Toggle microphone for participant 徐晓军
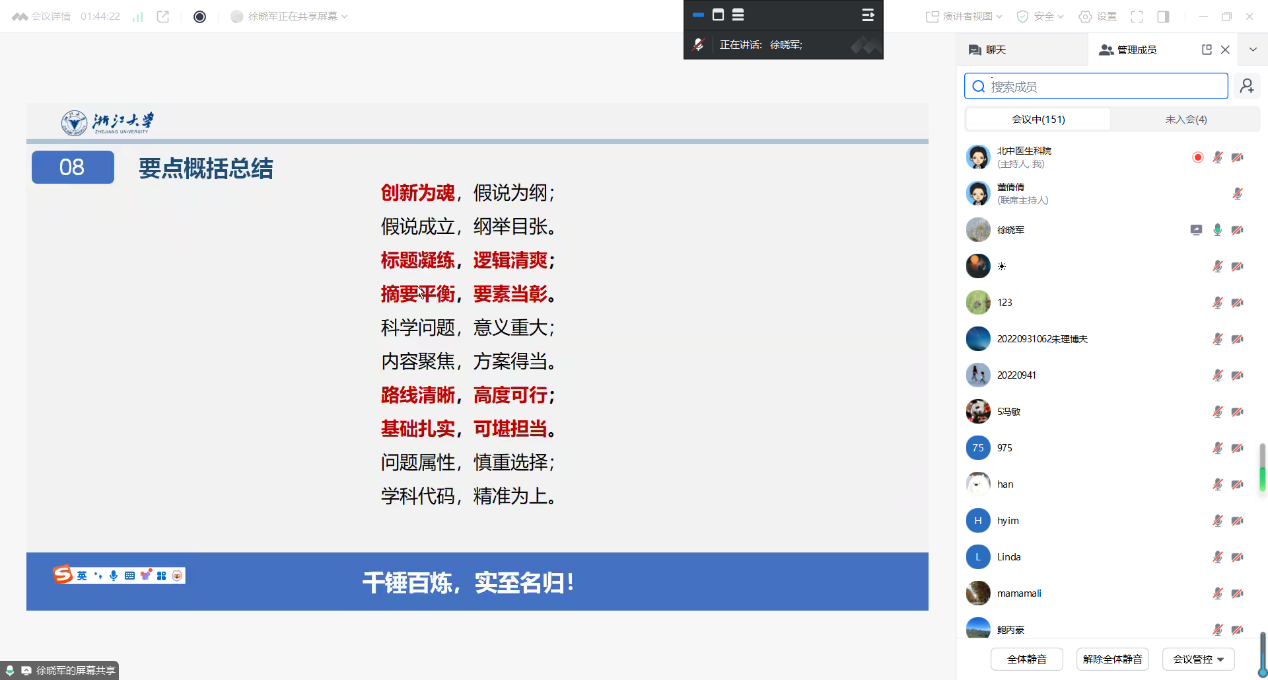Screen dimensions: 1268x680 tap(1217, 230)
